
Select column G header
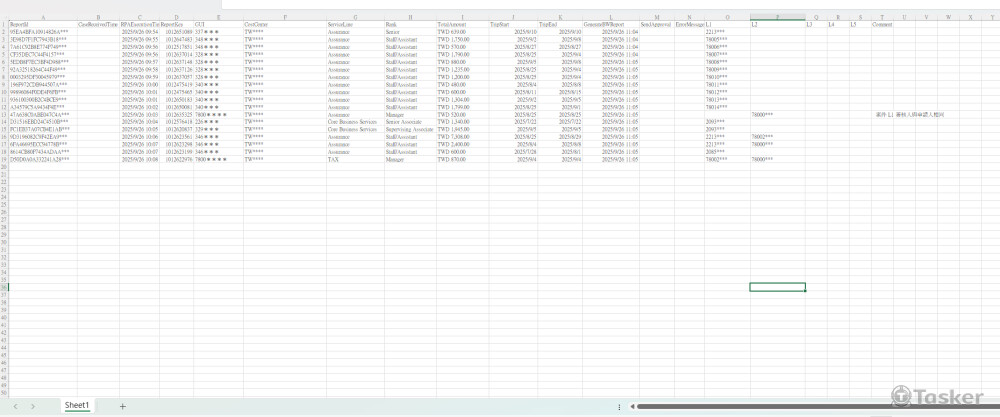(x=355, y=17)
